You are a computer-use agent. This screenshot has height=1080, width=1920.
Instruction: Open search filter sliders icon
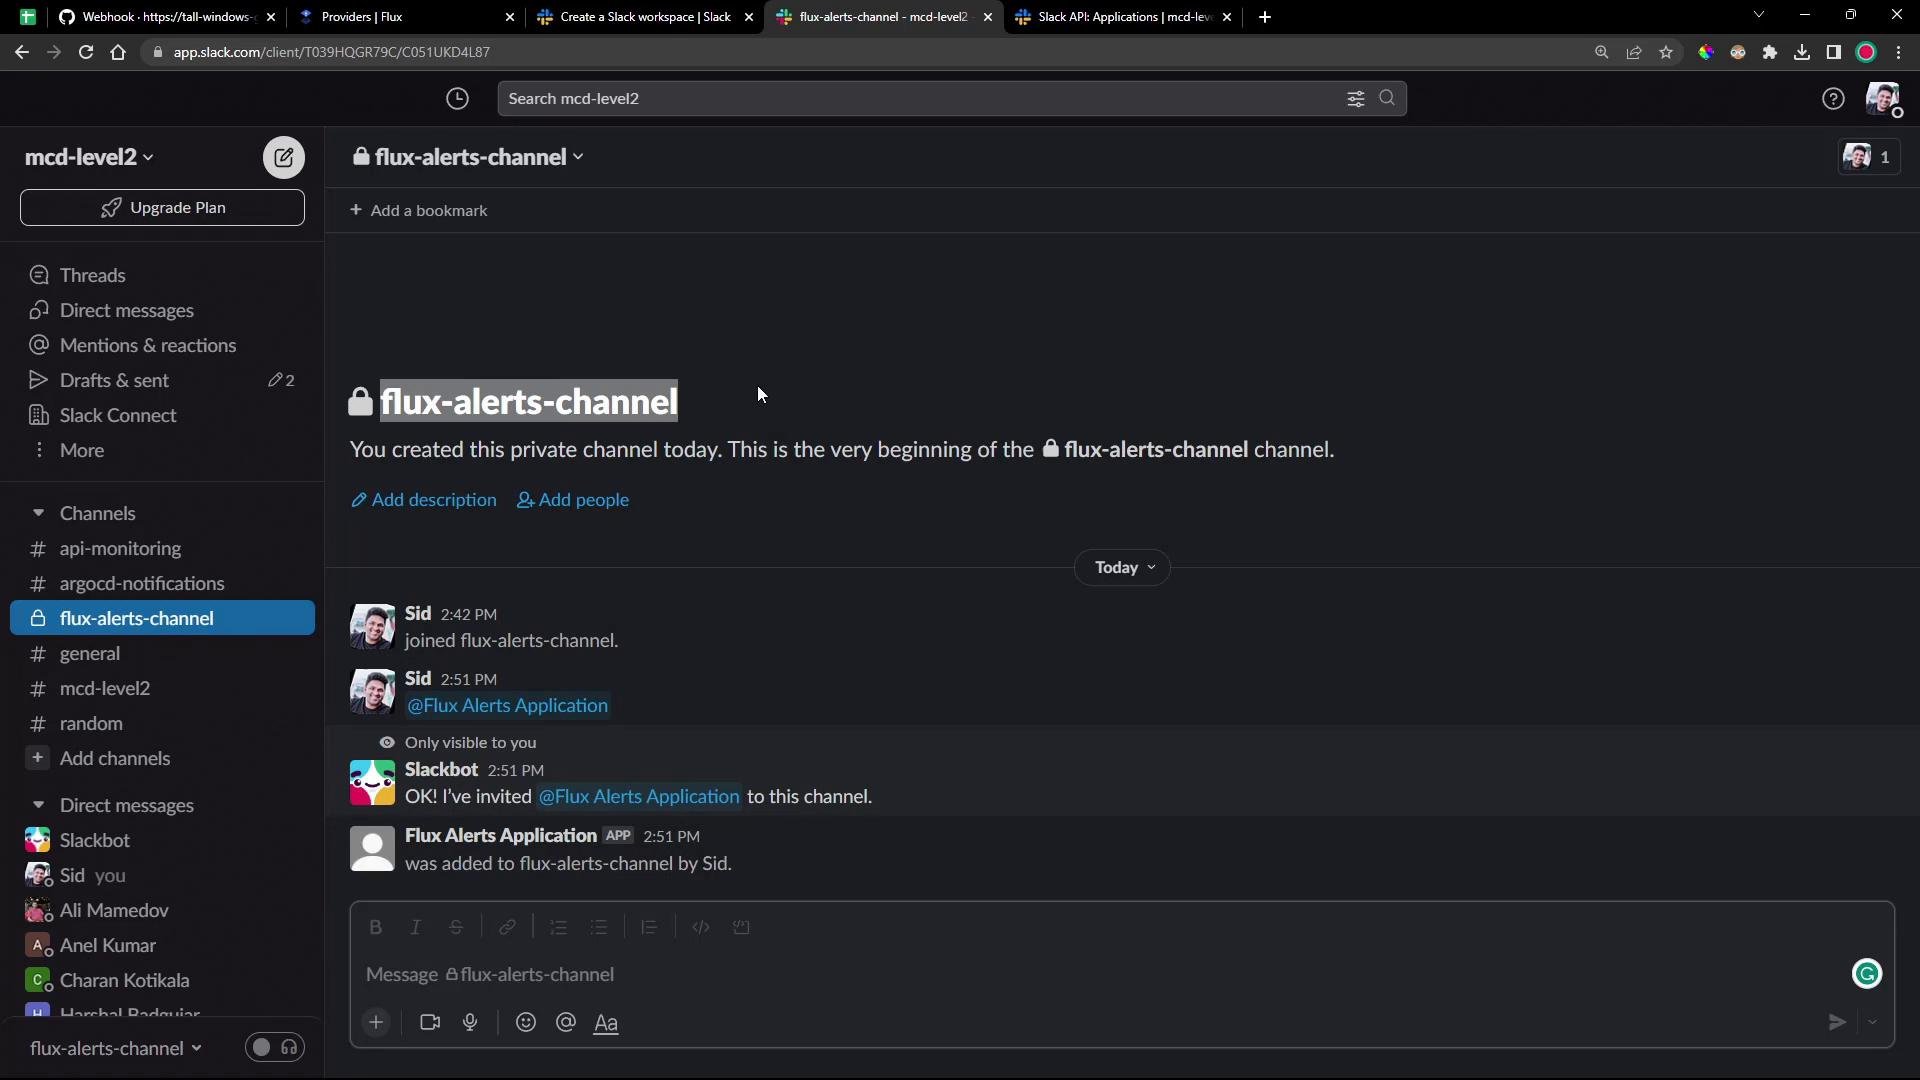1356,98
